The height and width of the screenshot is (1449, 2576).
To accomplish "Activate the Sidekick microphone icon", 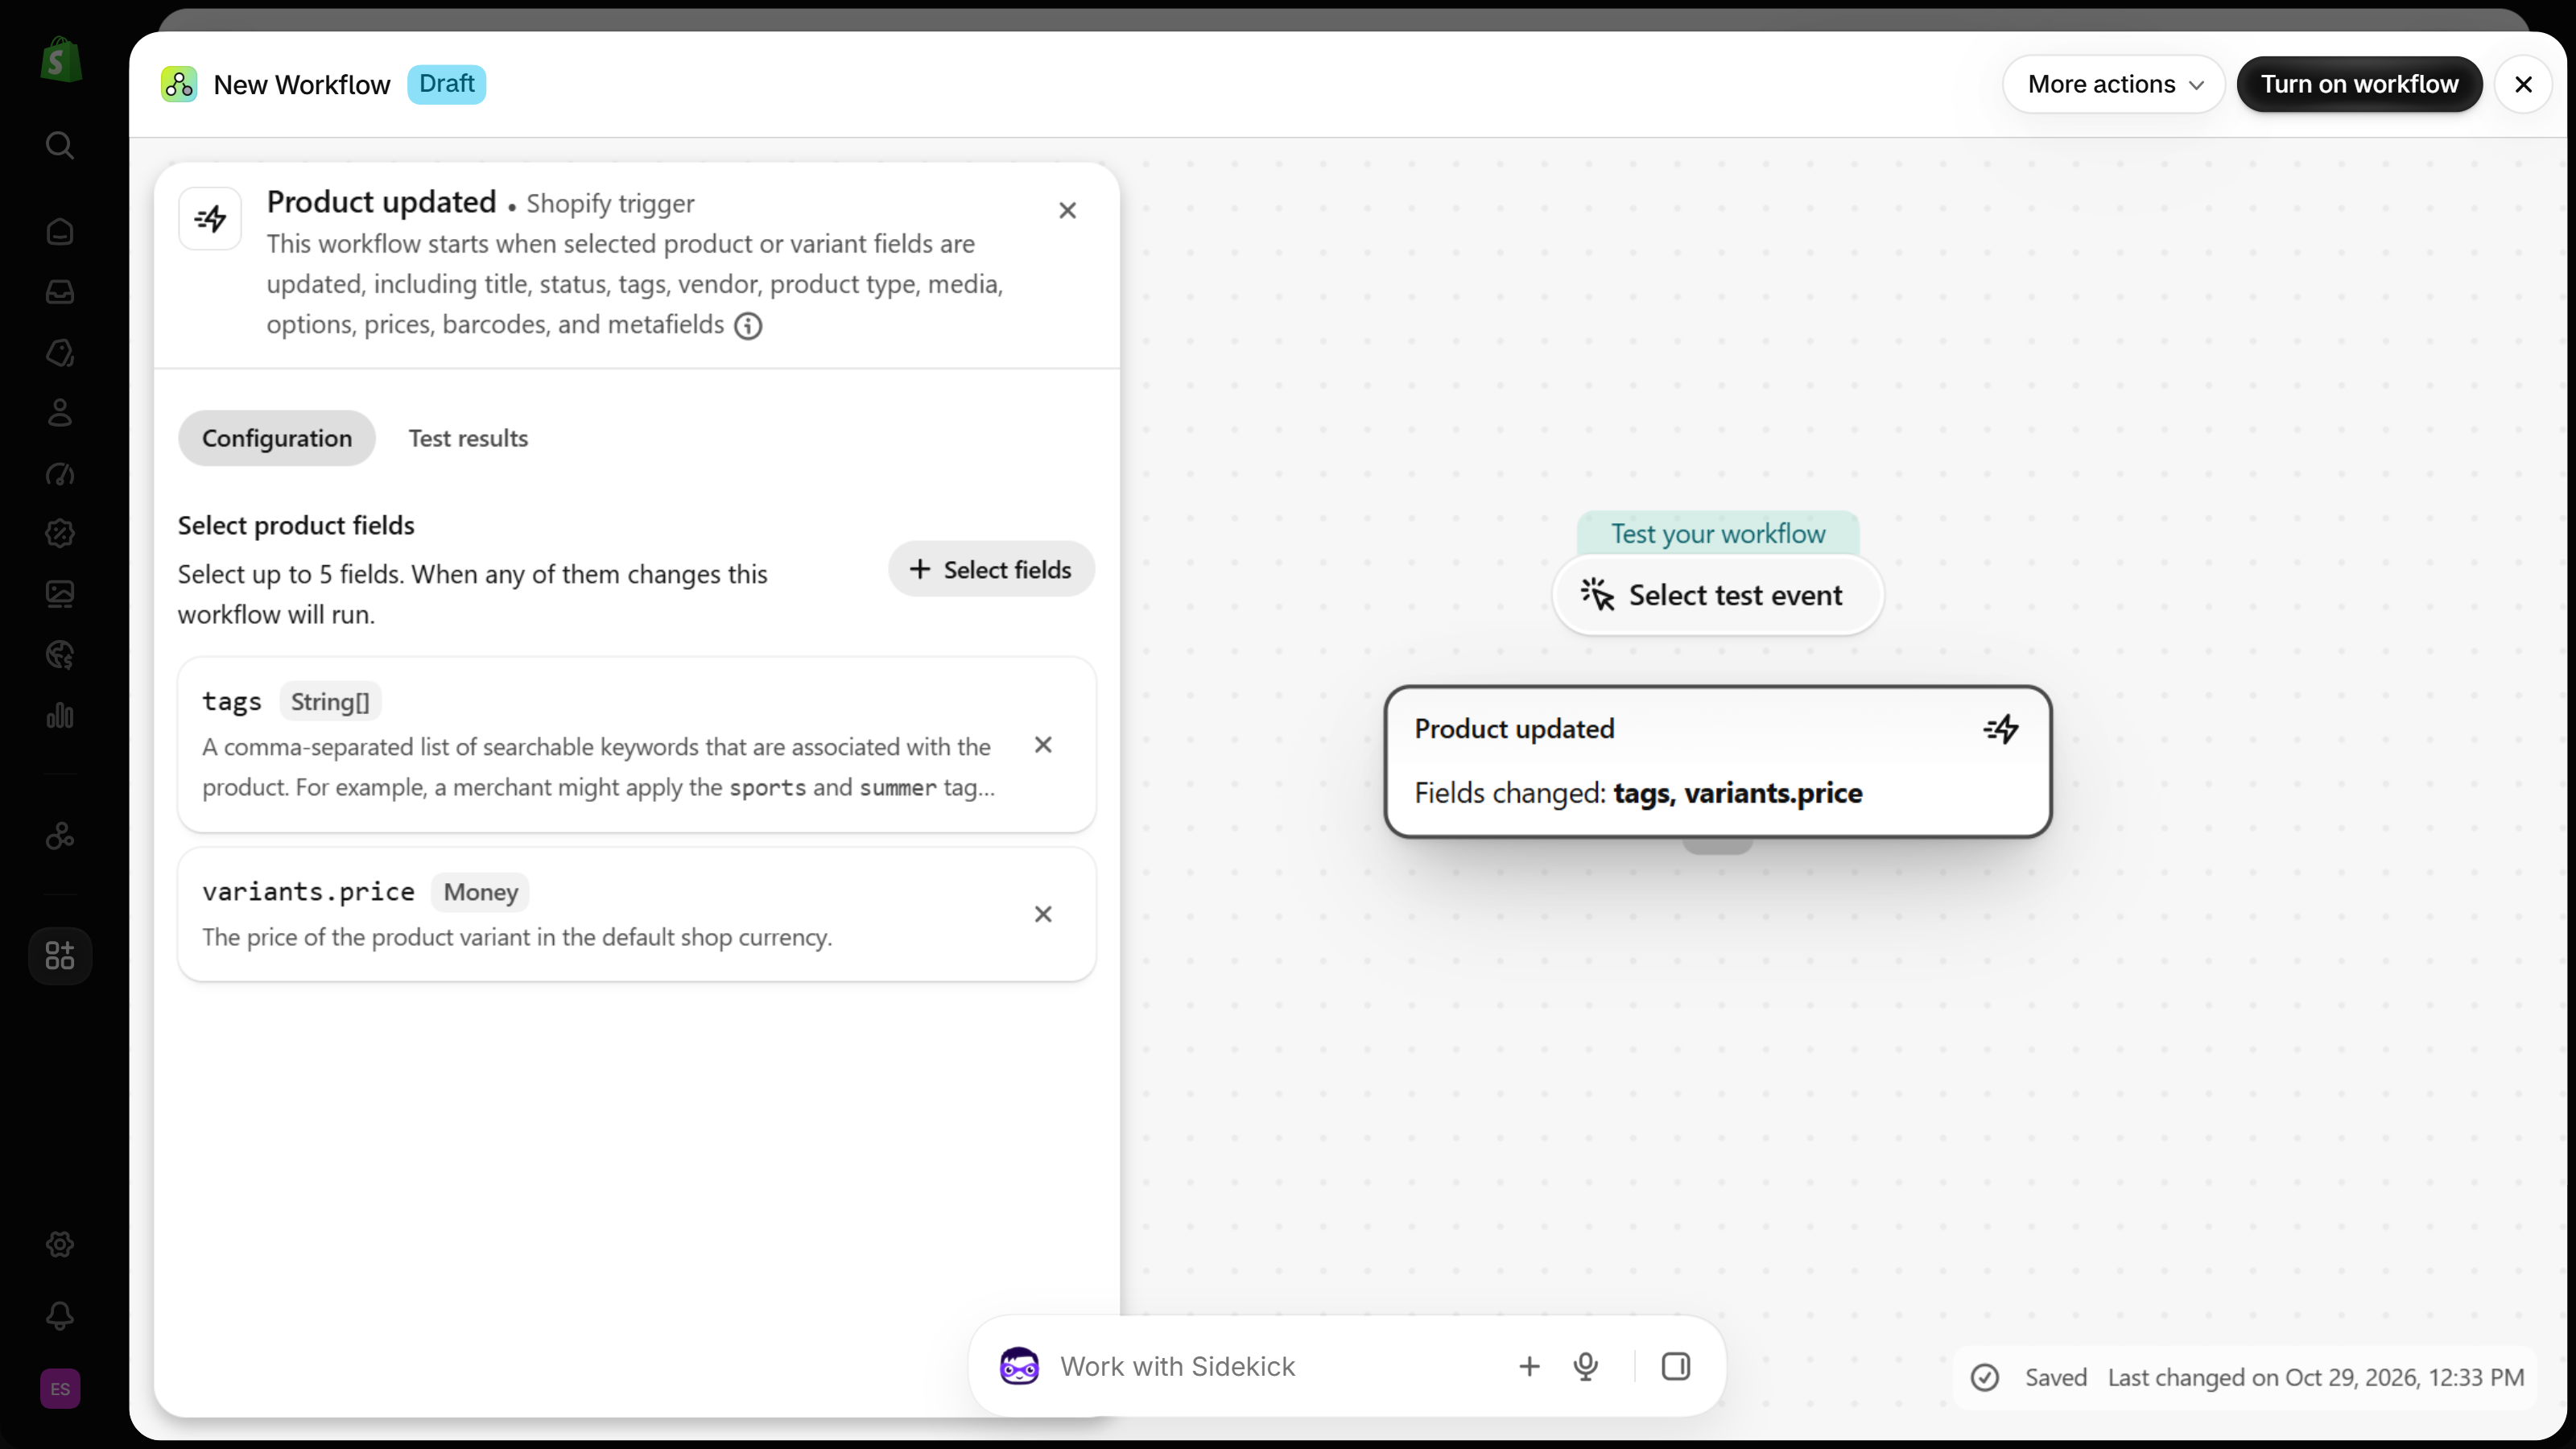I will 1586,1366.
